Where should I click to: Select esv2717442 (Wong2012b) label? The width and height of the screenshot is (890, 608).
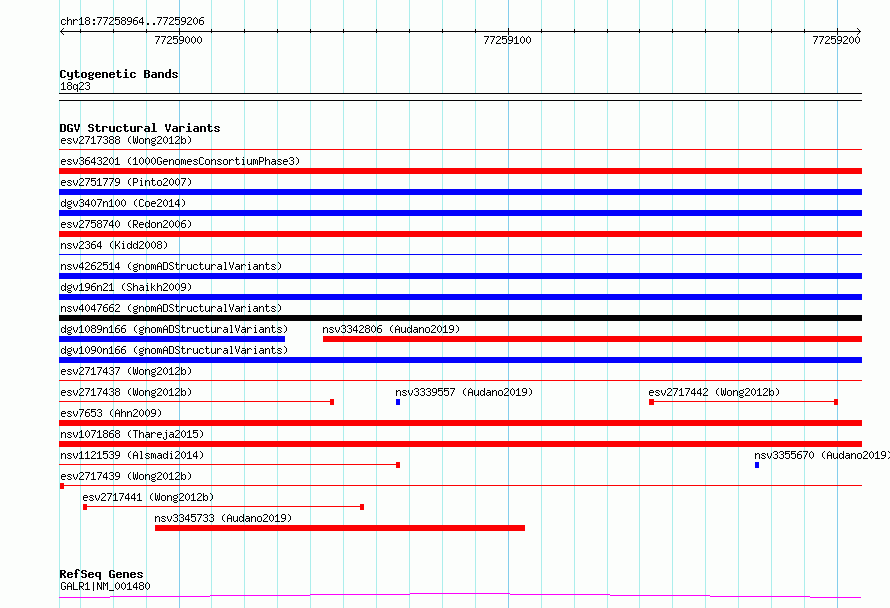[714, 392]
